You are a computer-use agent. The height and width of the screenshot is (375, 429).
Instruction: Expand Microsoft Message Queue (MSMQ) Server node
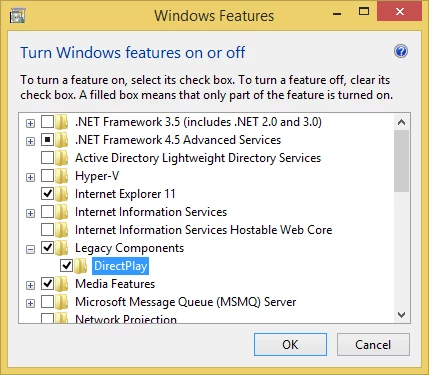point(30,303)
